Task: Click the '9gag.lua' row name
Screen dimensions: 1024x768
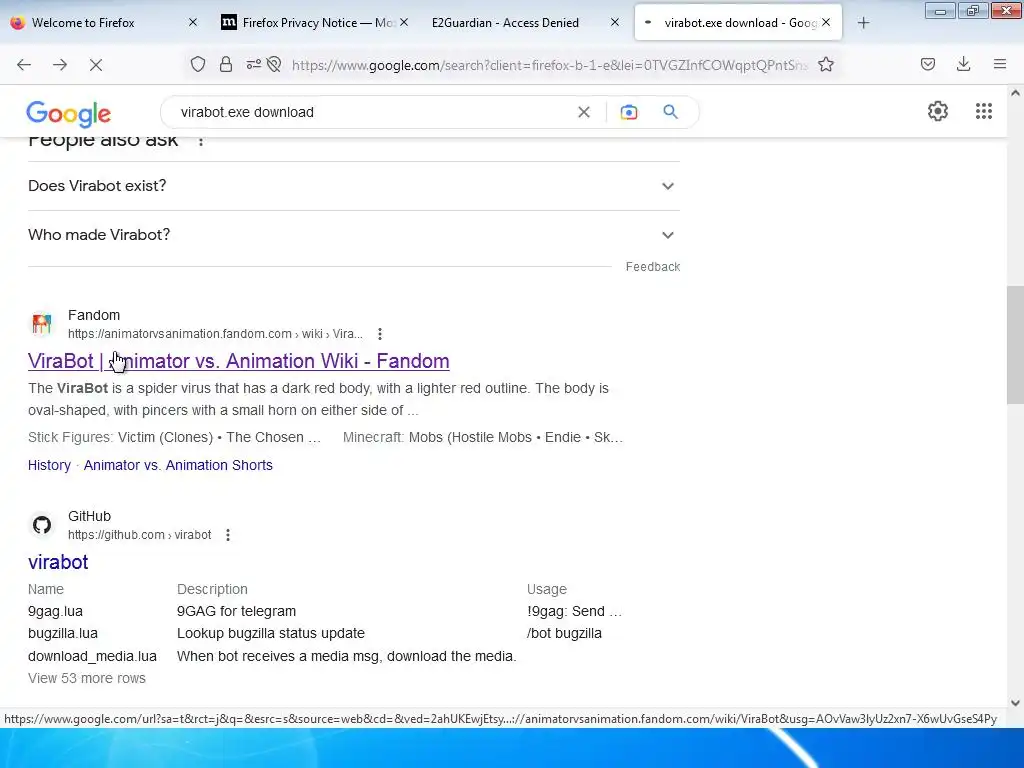Action: 56,612
